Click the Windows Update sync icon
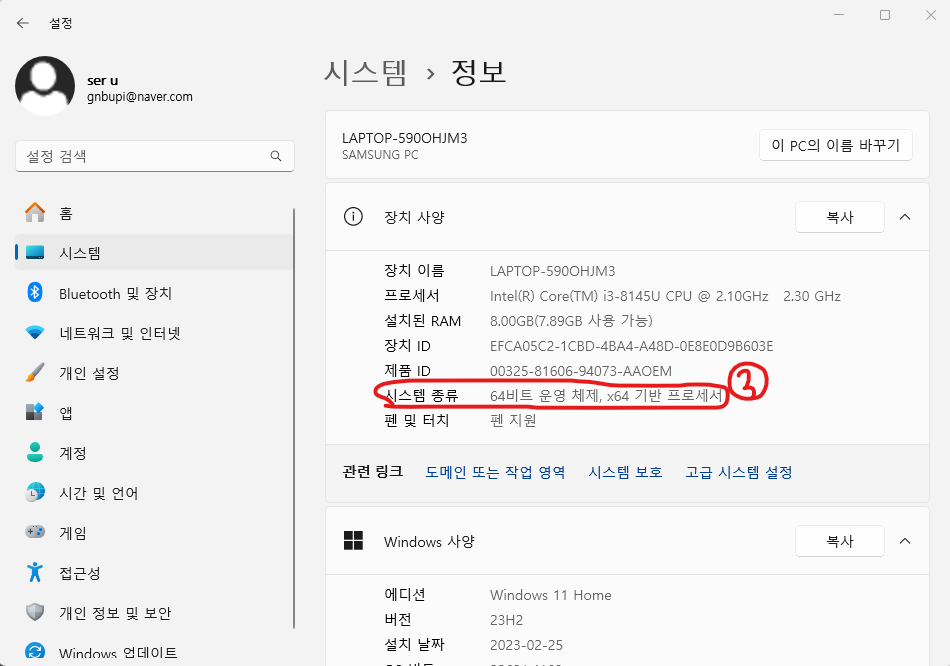The height and width of the screenshot is (666, 950). tap(35, 652)
